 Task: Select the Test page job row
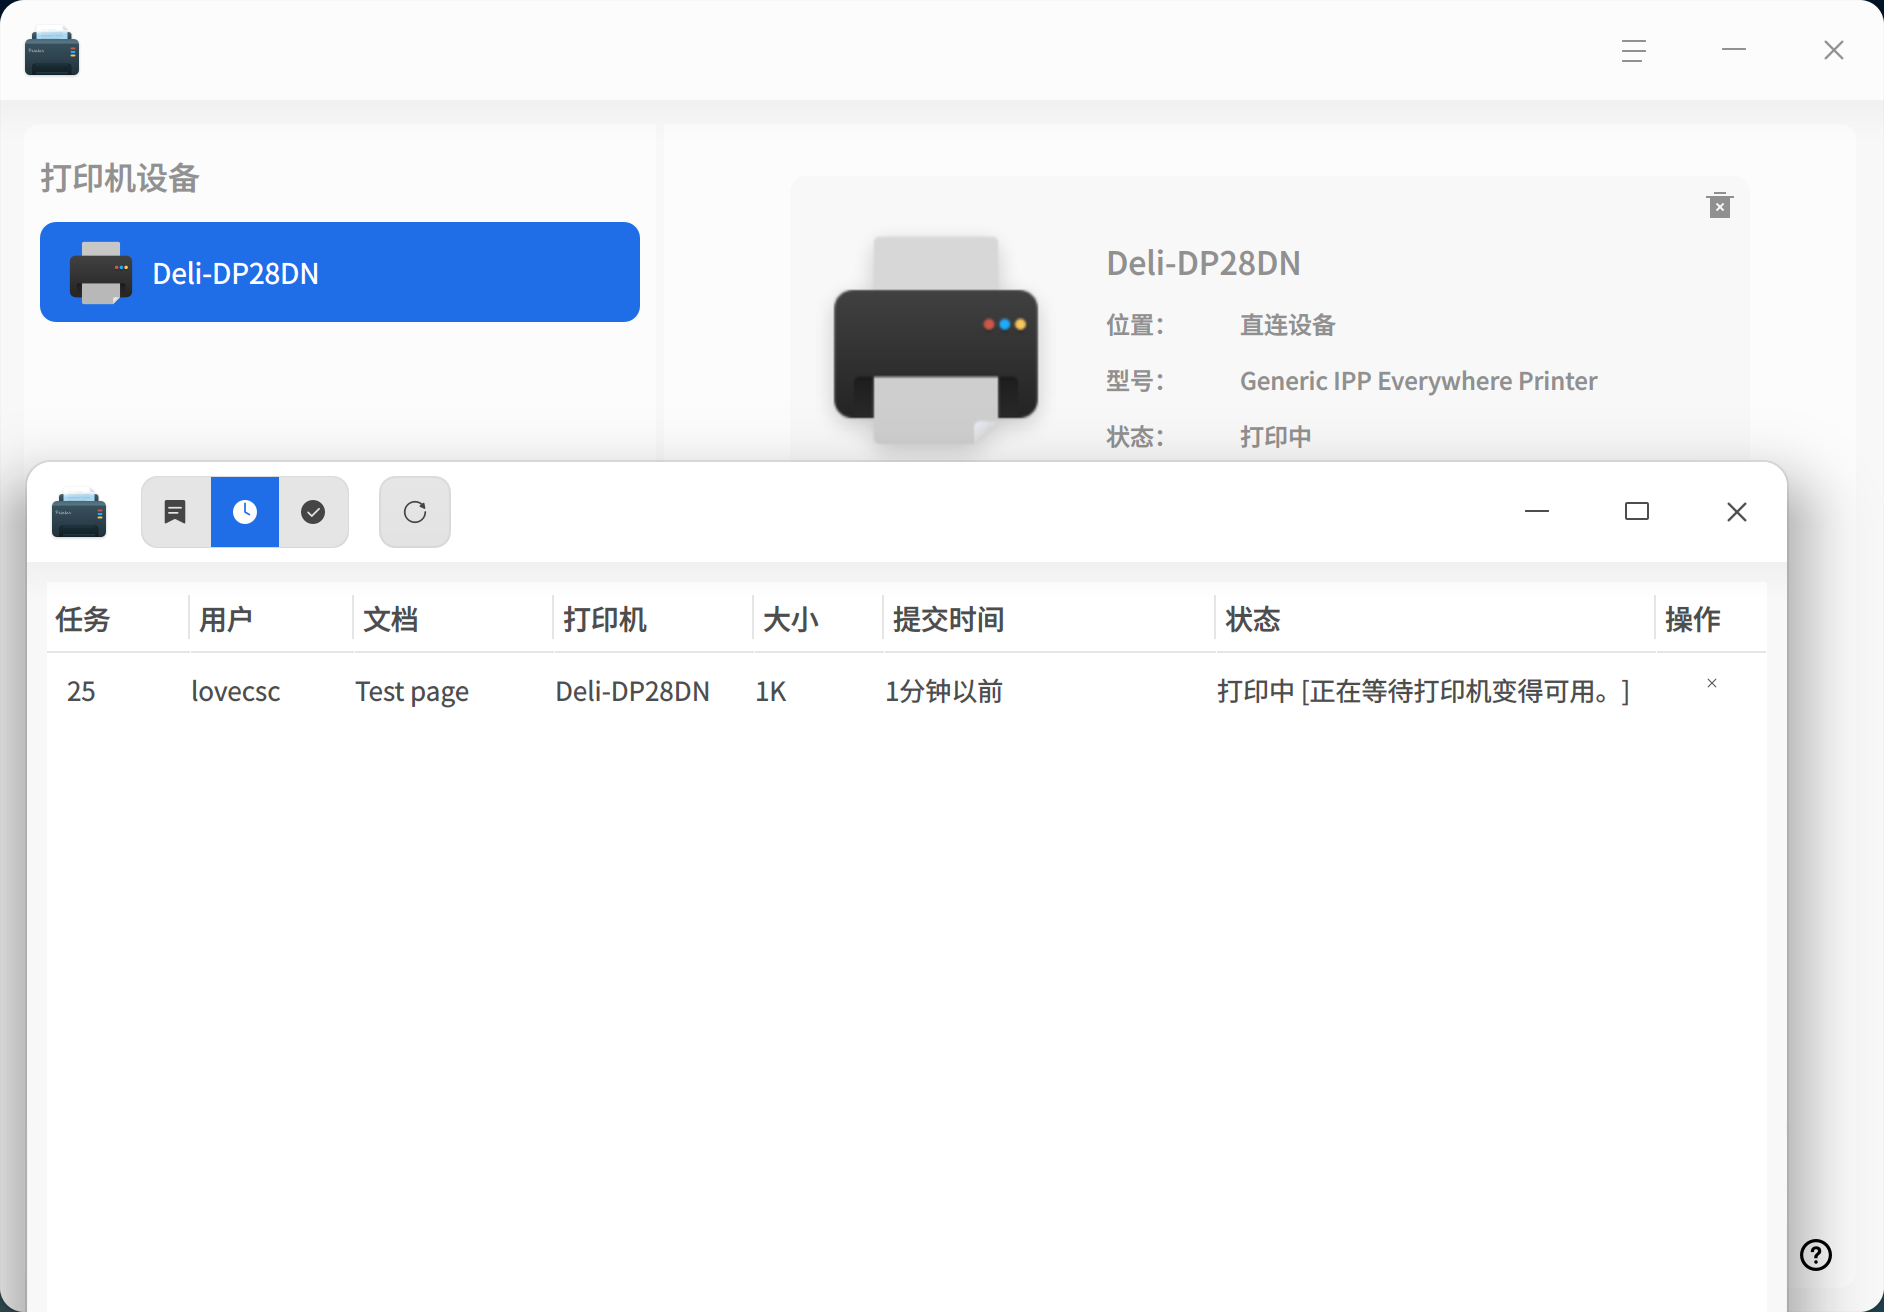906,691
